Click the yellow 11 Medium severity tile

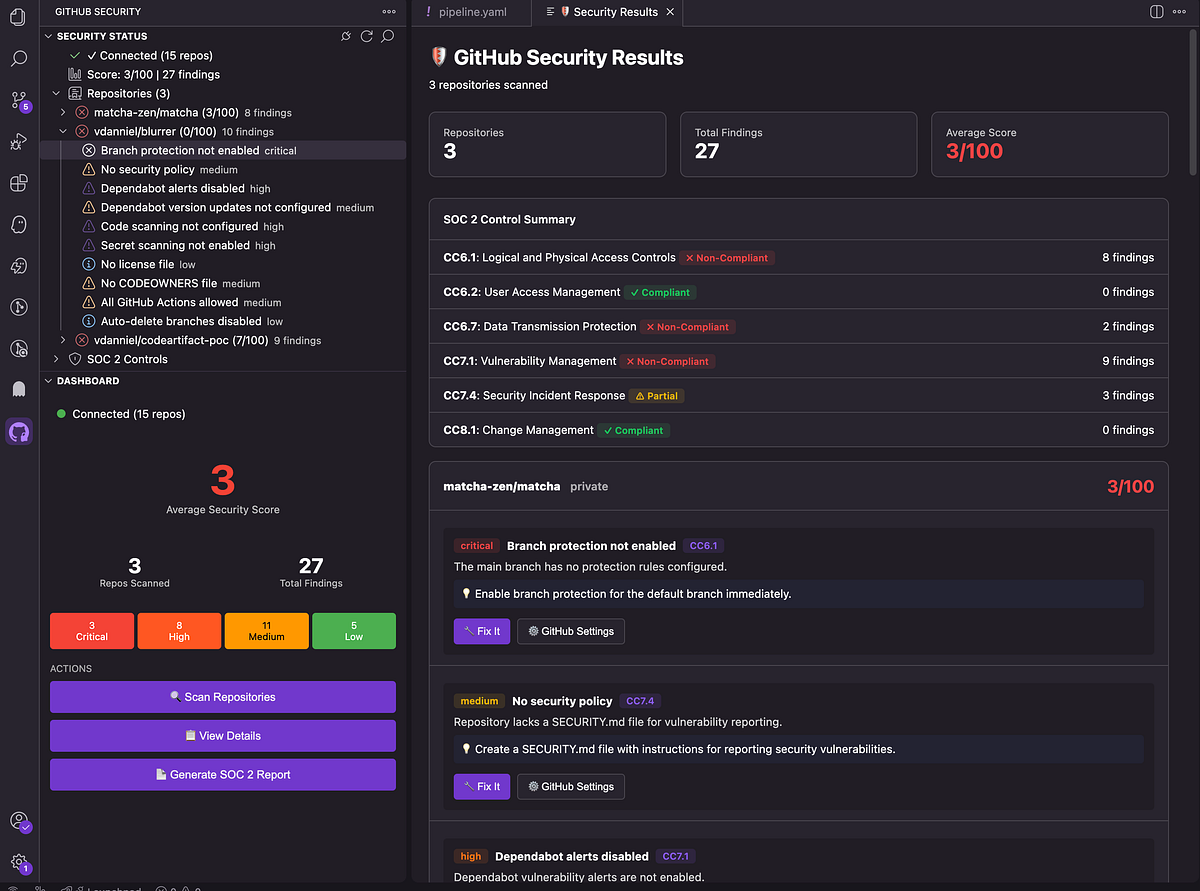[267, 631]
